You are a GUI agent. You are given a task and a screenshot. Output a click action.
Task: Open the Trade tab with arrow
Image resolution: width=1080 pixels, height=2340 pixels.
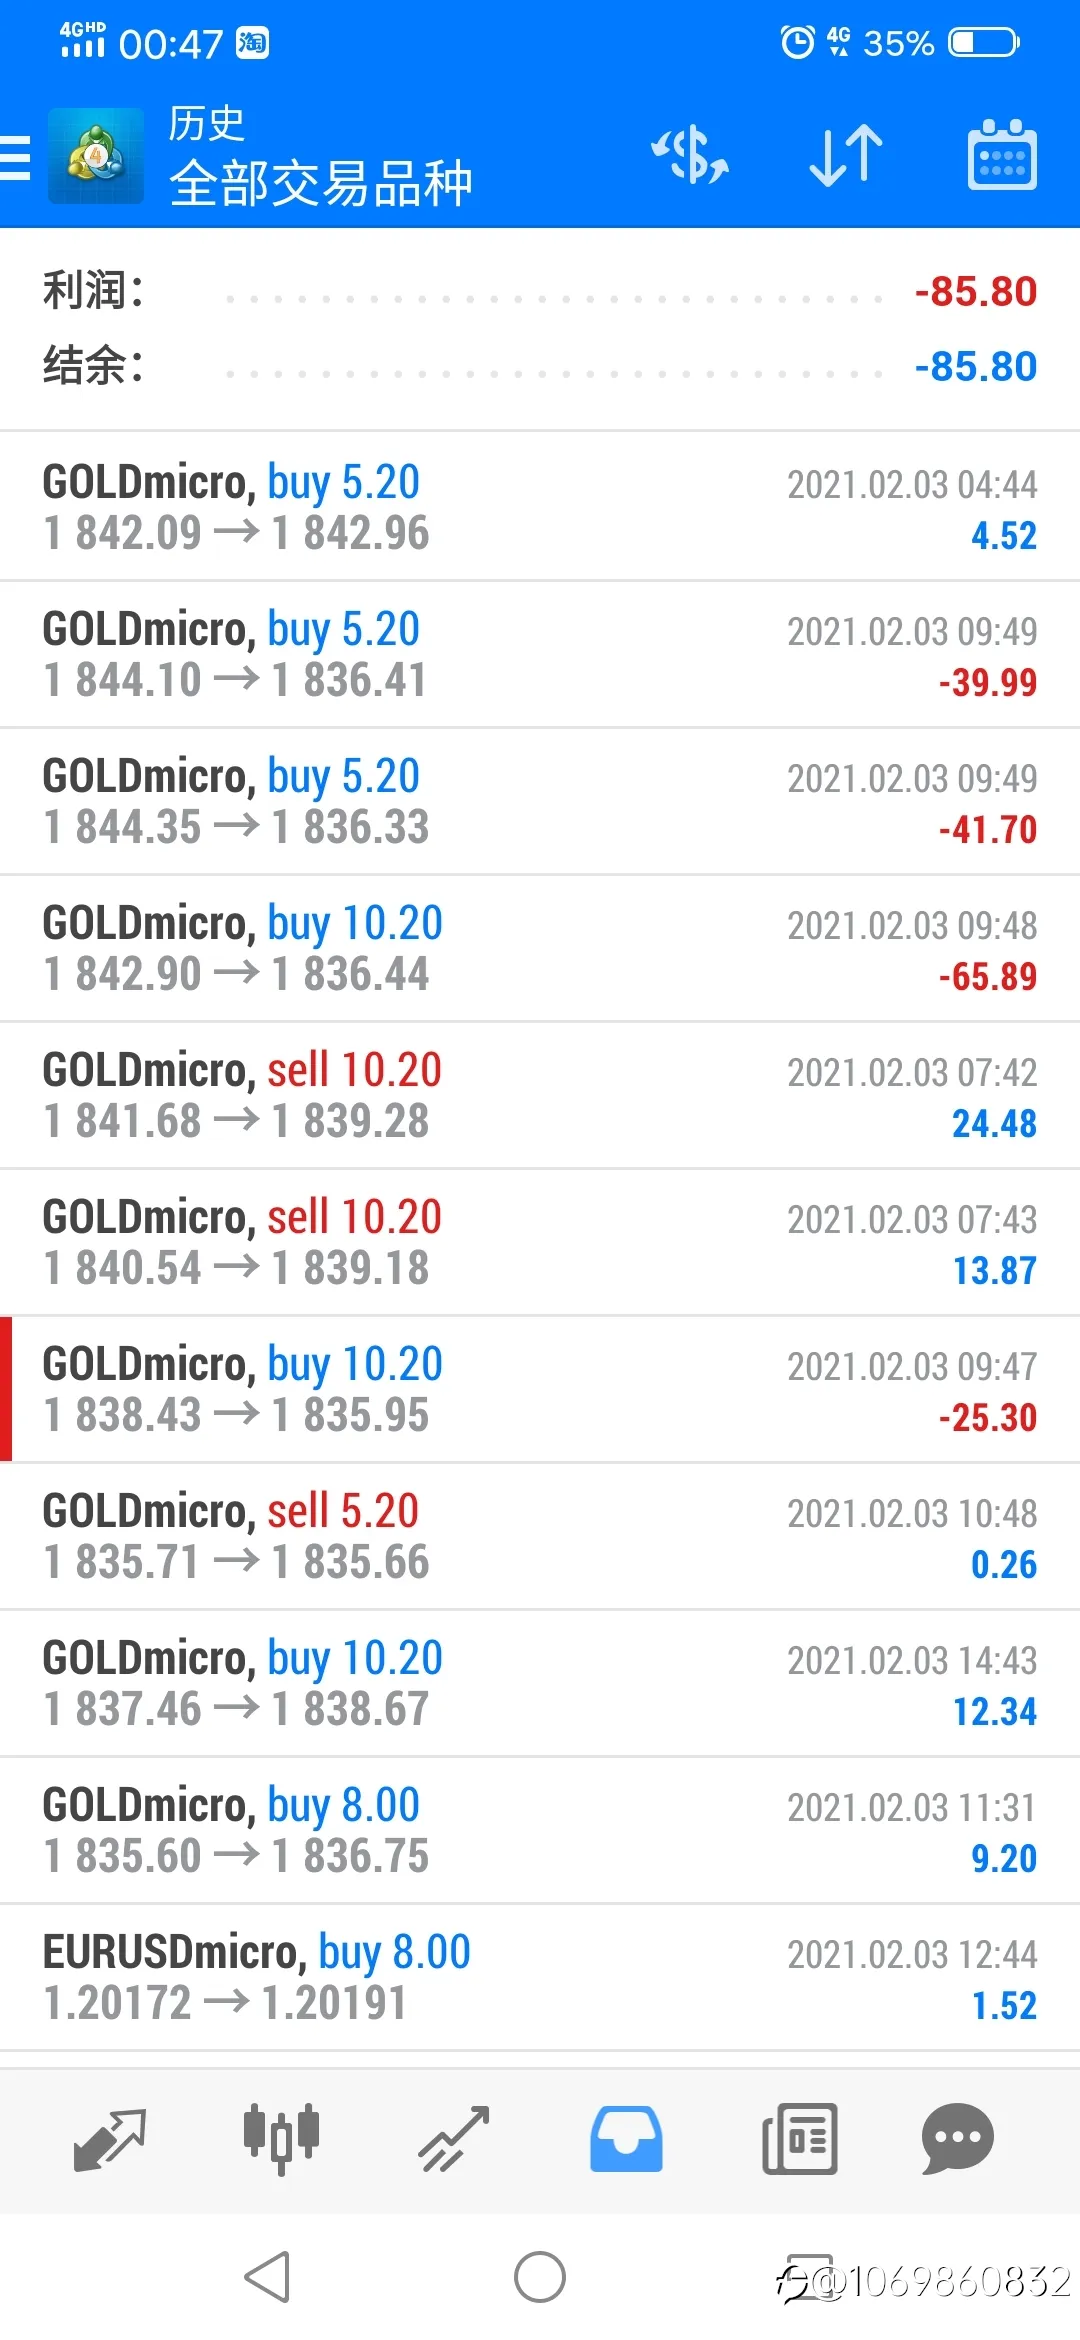(x=454, y=2139)
